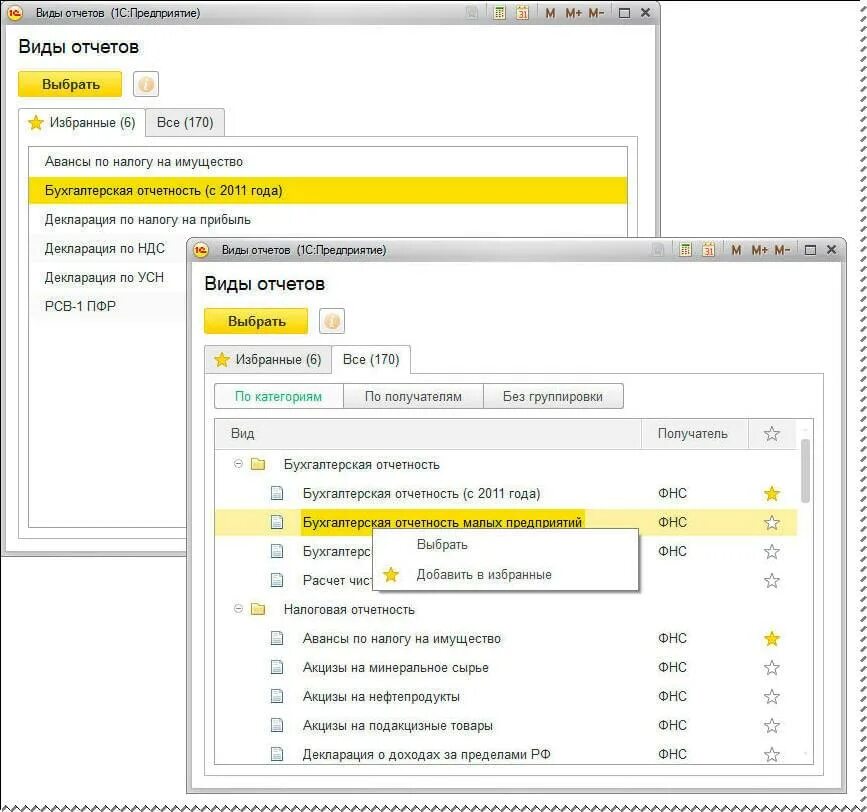Close the front Виды отчетов window
Viewport: 867px width, 812px height.
(x=831, y=250)
